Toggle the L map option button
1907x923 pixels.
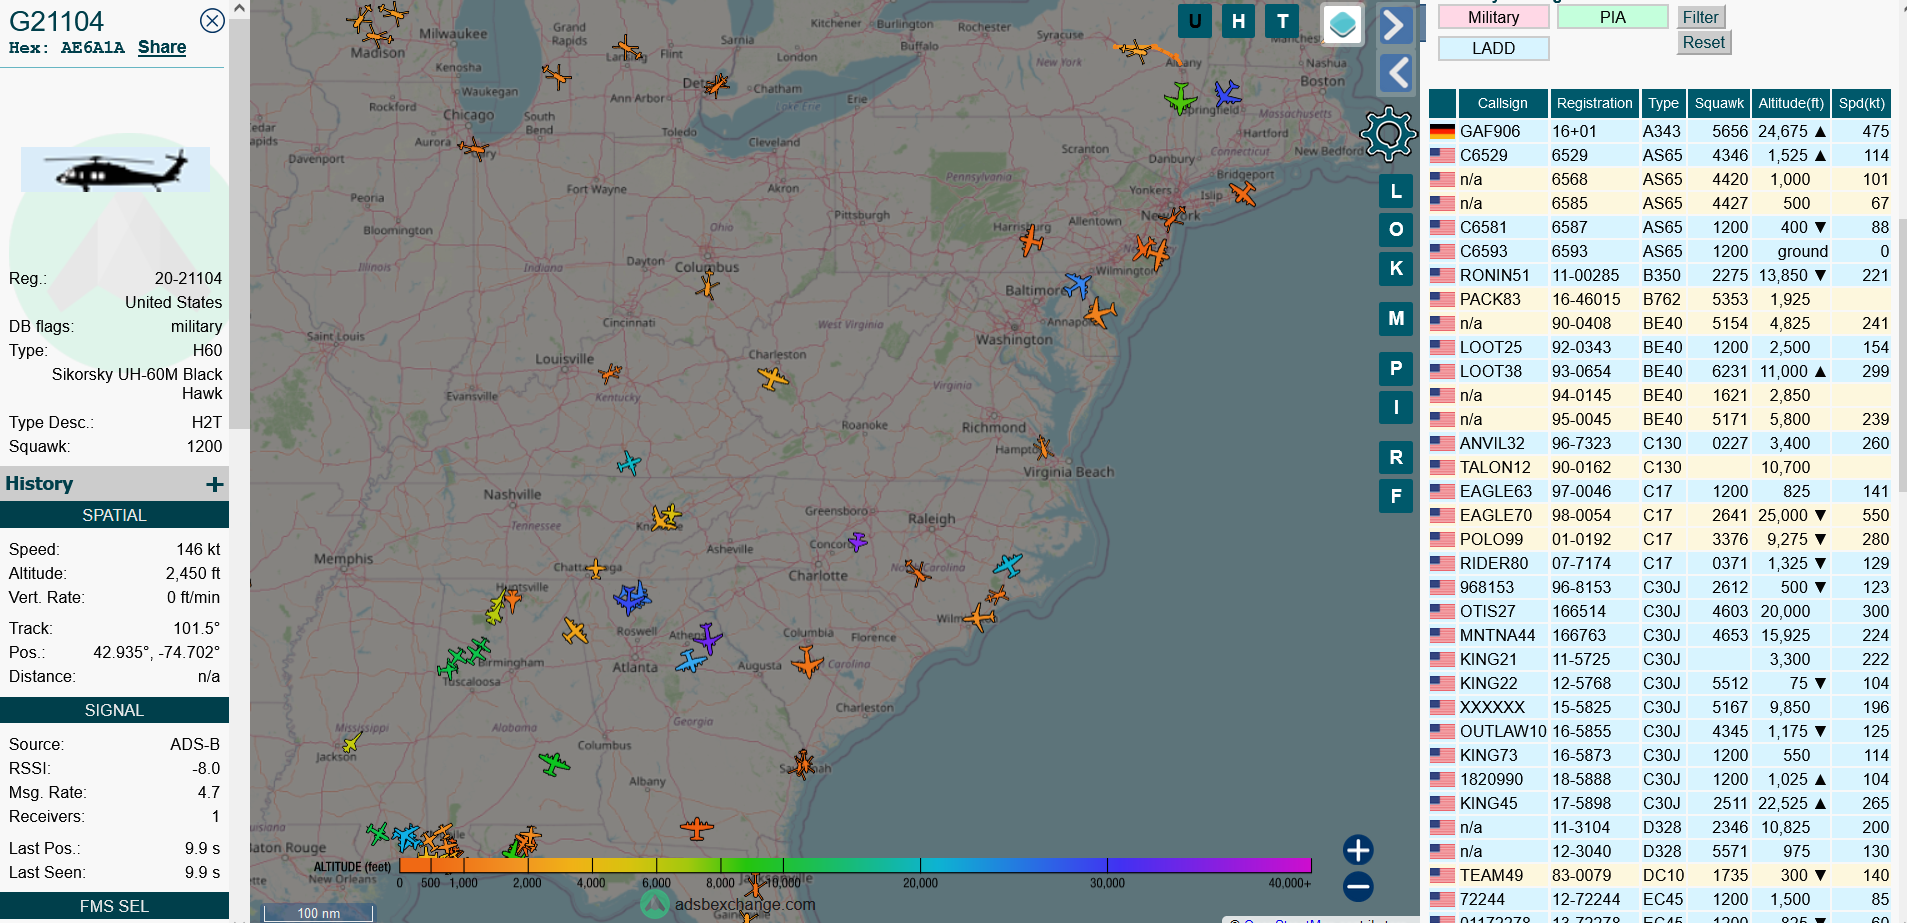click(1396, 191)
